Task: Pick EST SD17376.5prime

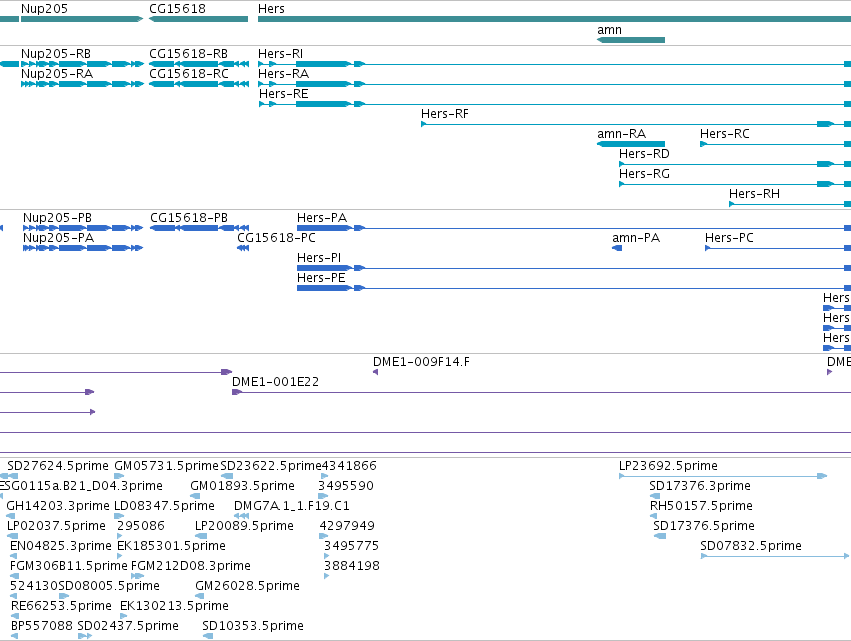Action: pos(704,526)
